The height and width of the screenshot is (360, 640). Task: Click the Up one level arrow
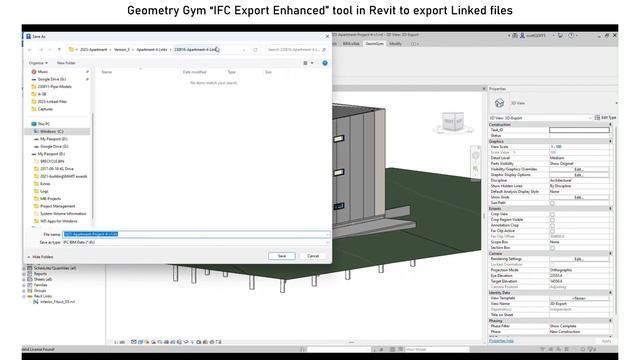[59, 49]
